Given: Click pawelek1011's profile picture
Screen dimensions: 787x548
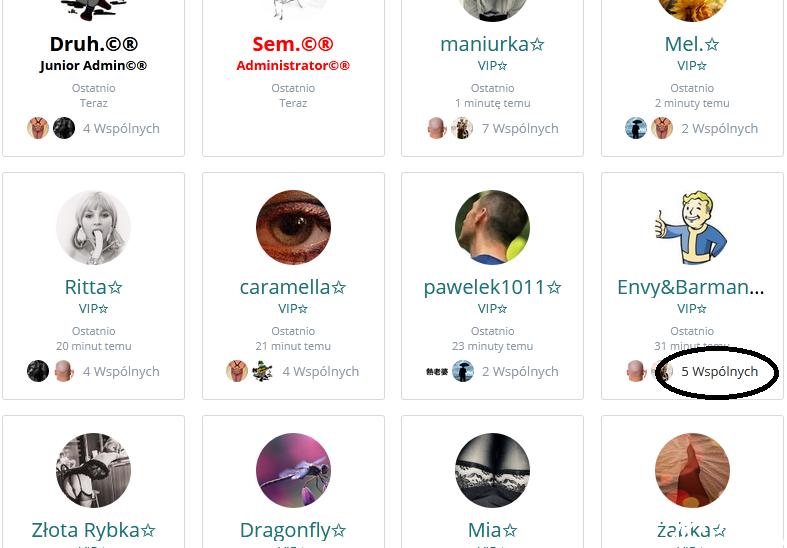Looking at the screenshot, I should [x=492, y=227].
